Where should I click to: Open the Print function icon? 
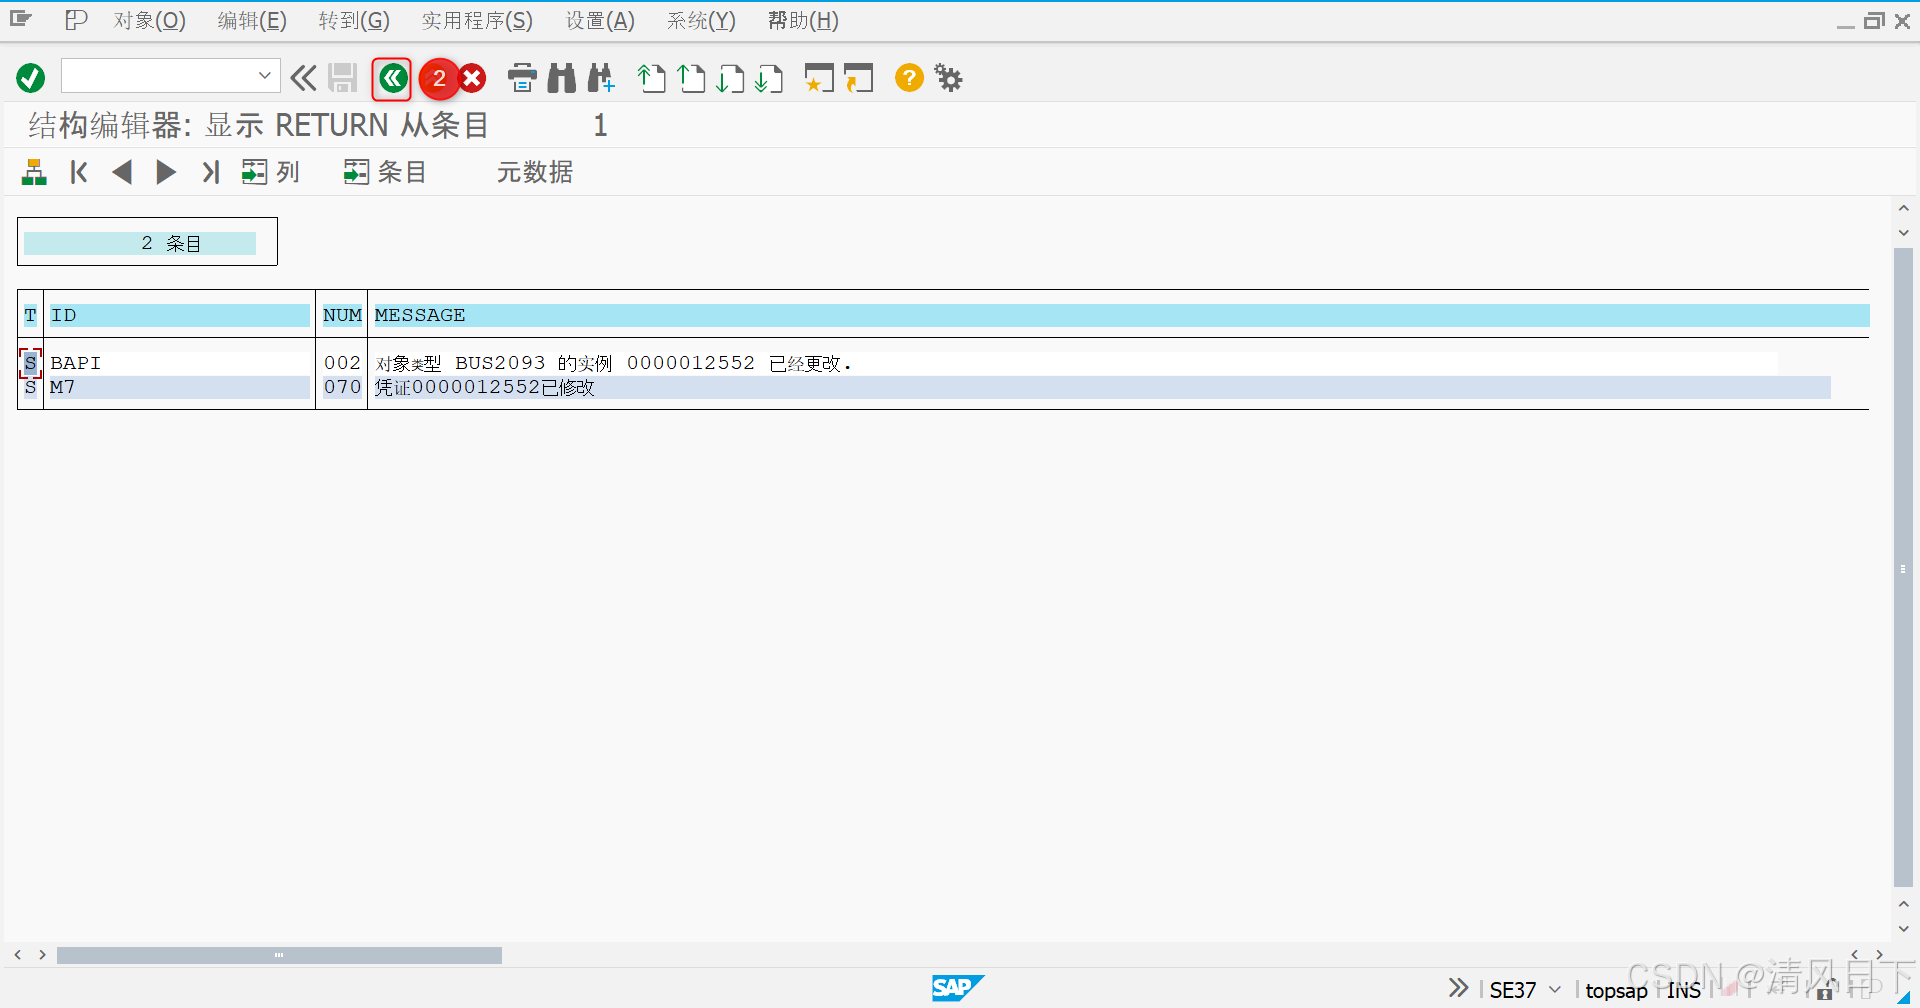click(522, 77)
